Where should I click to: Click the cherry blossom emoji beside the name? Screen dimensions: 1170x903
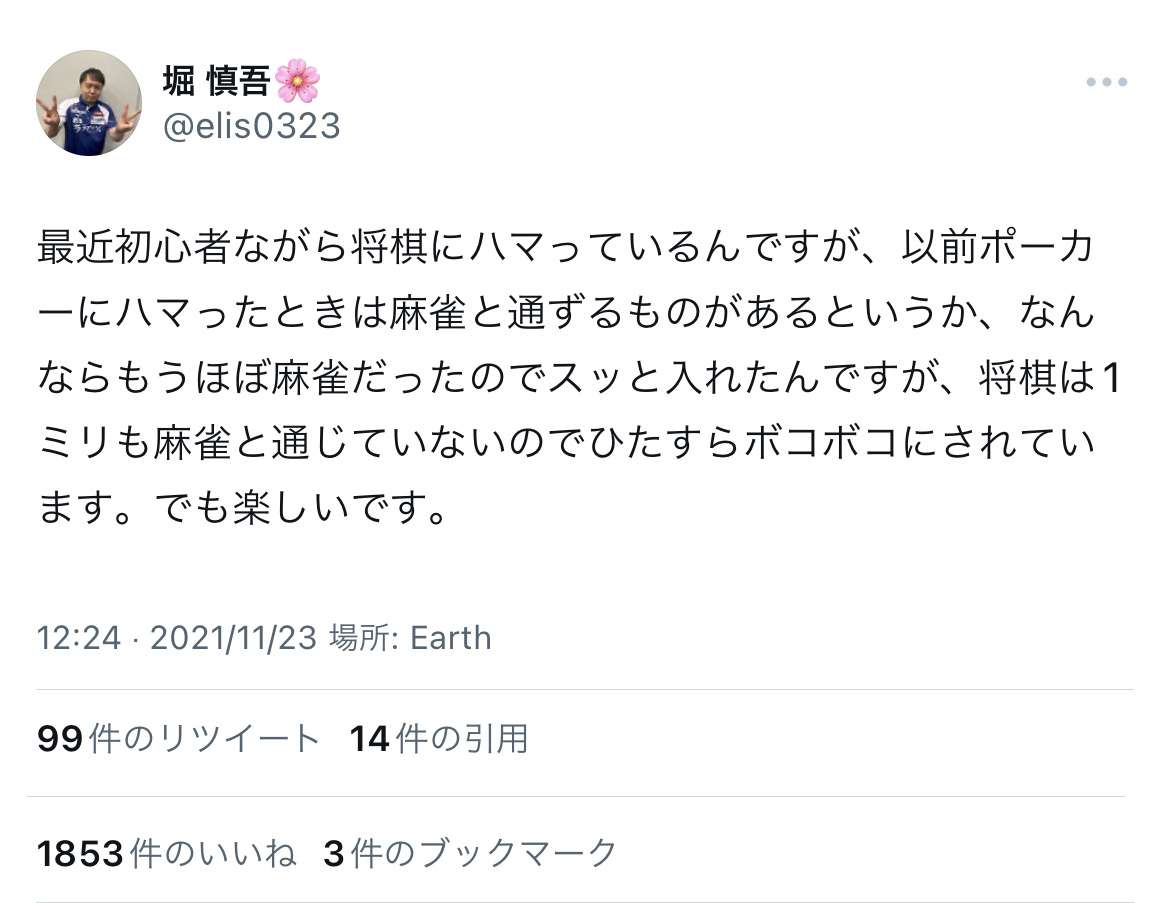(297, 81)
